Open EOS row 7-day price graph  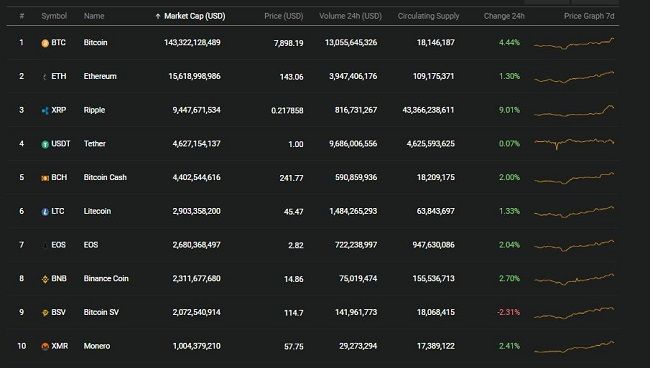point(574,246)
